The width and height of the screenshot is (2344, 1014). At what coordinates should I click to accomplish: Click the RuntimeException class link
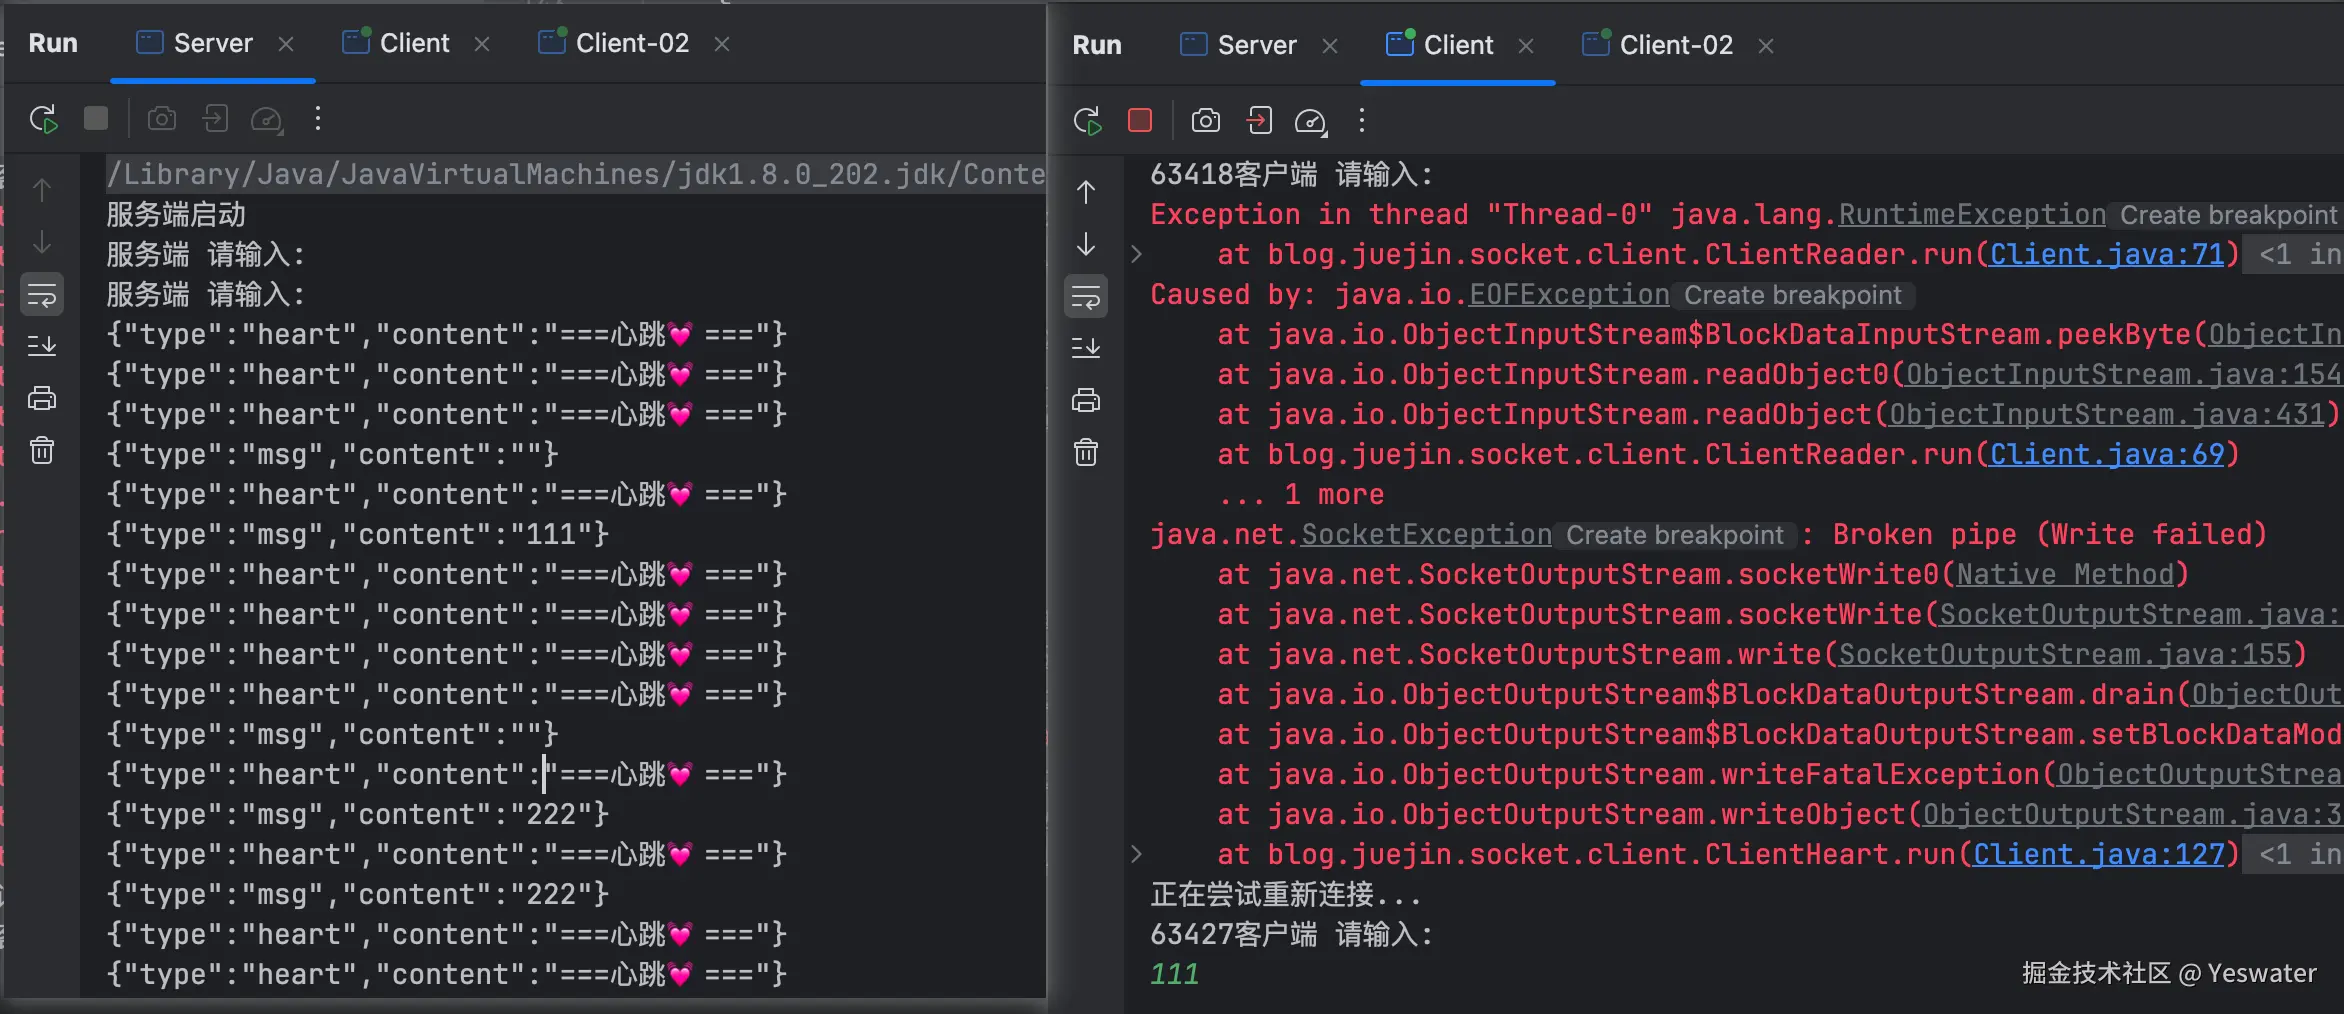point(1972,214)
